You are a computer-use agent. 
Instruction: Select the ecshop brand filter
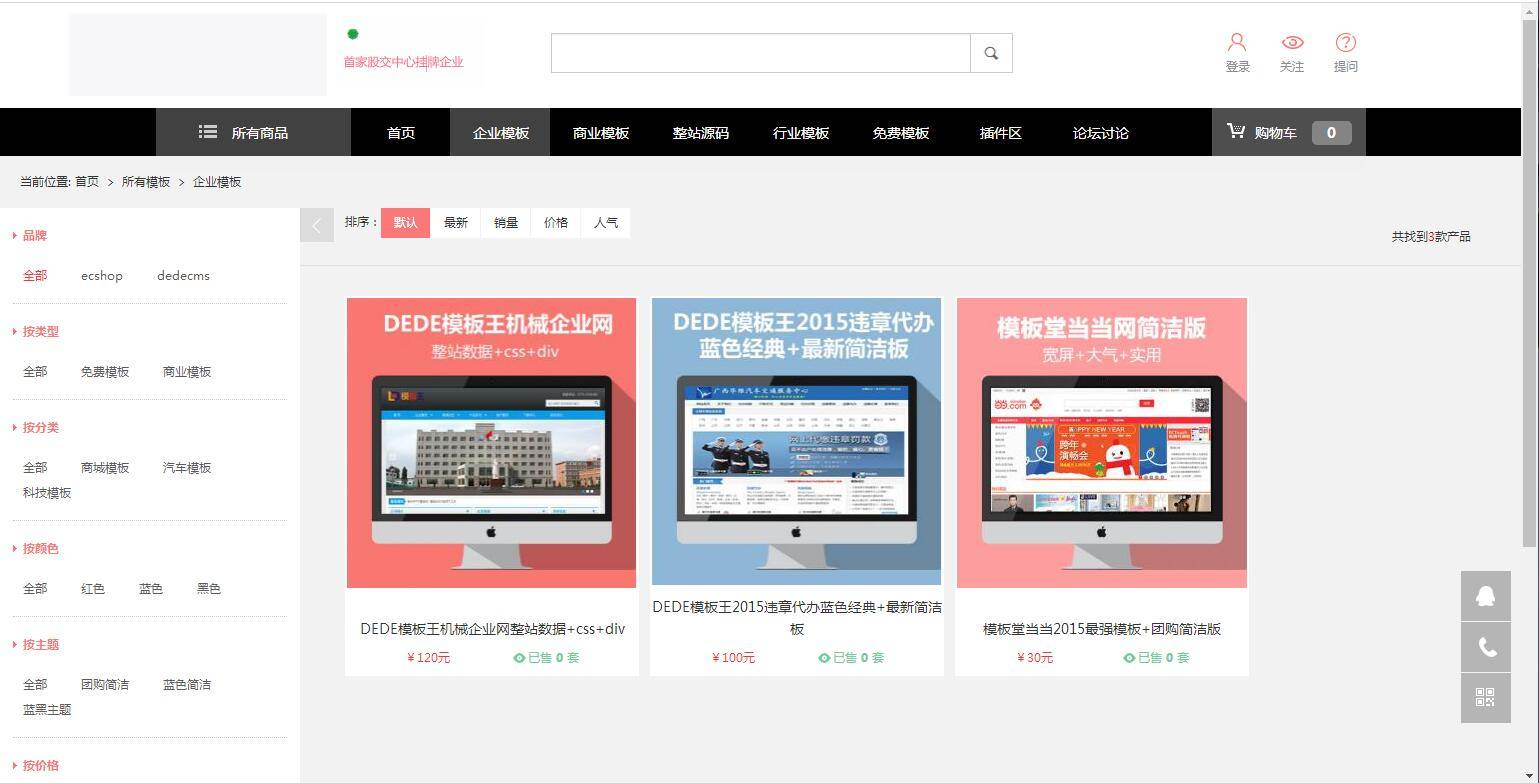click(101, 275)
